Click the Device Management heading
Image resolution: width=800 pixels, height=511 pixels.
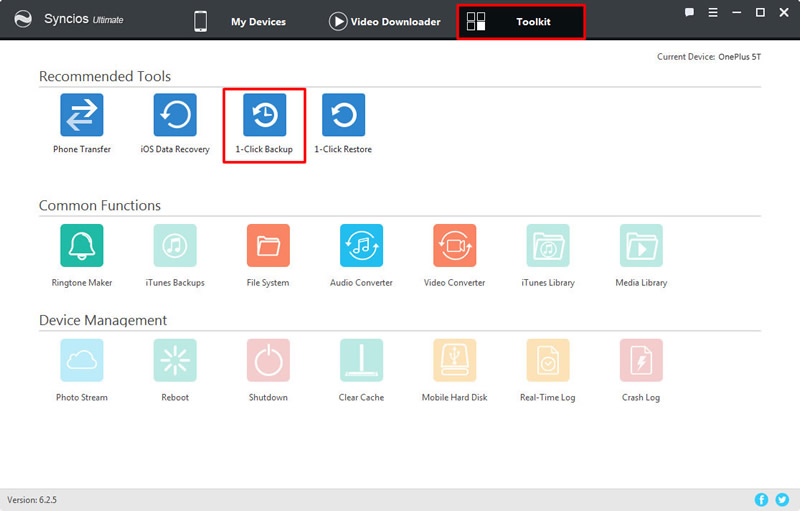coord(103,320)
